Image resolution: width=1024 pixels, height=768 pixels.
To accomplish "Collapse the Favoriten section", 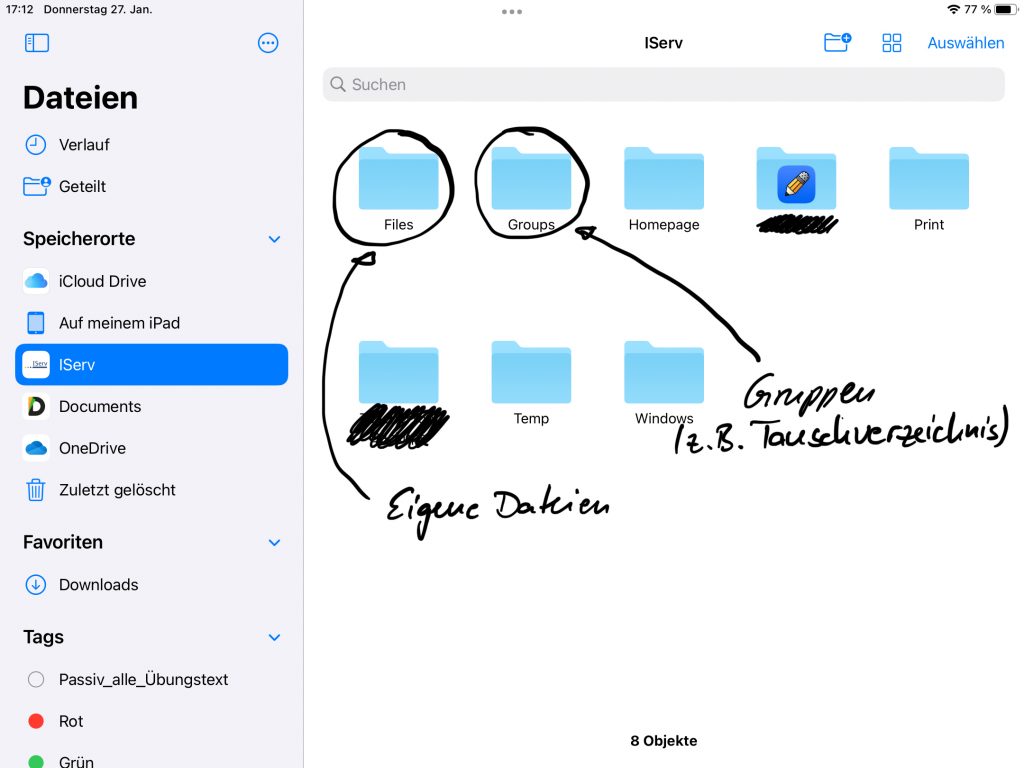I will tap(275, 543).
